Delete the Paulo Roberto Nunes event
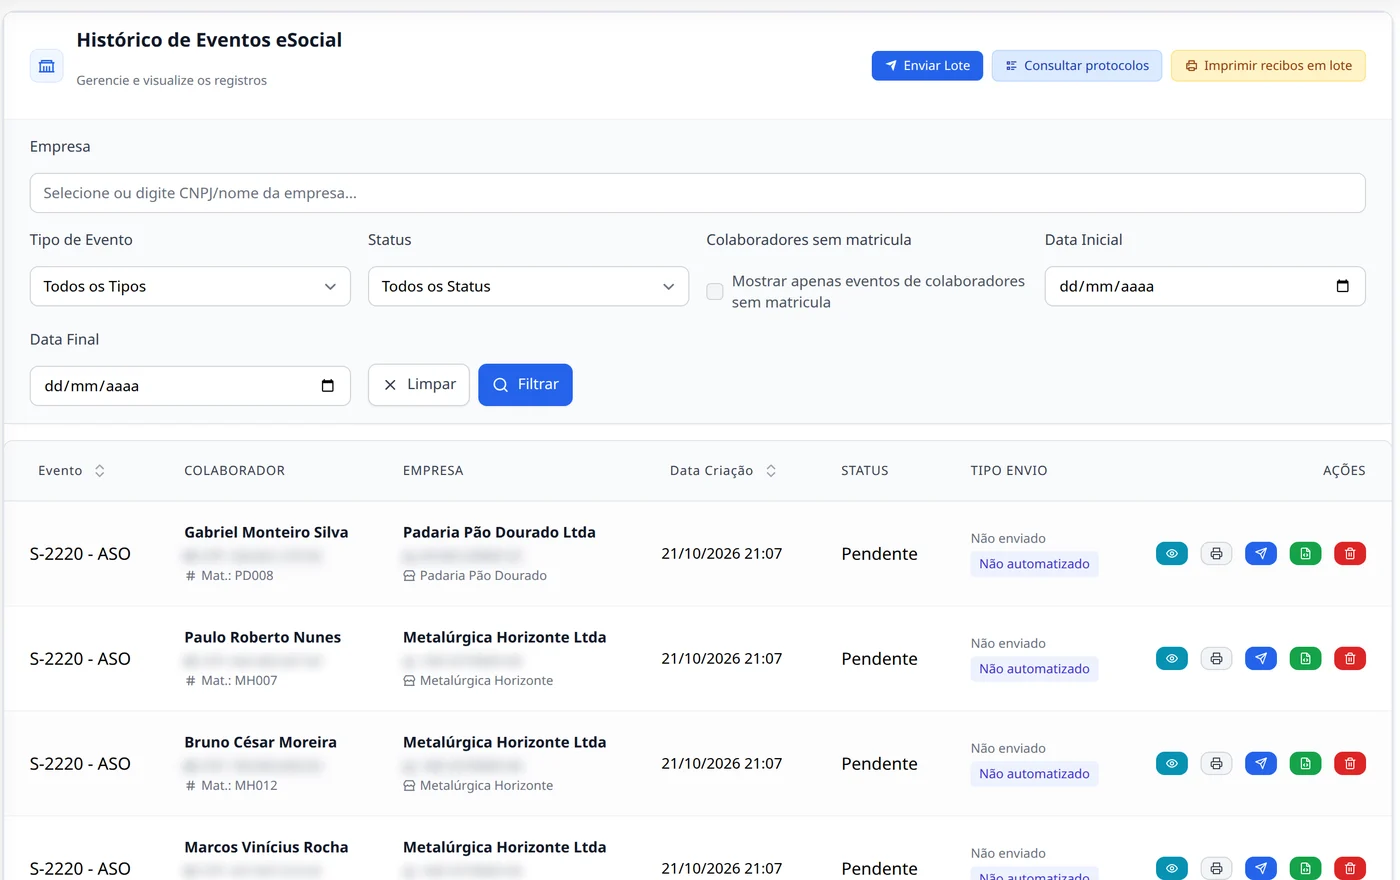 click(x=1350, y=658)
